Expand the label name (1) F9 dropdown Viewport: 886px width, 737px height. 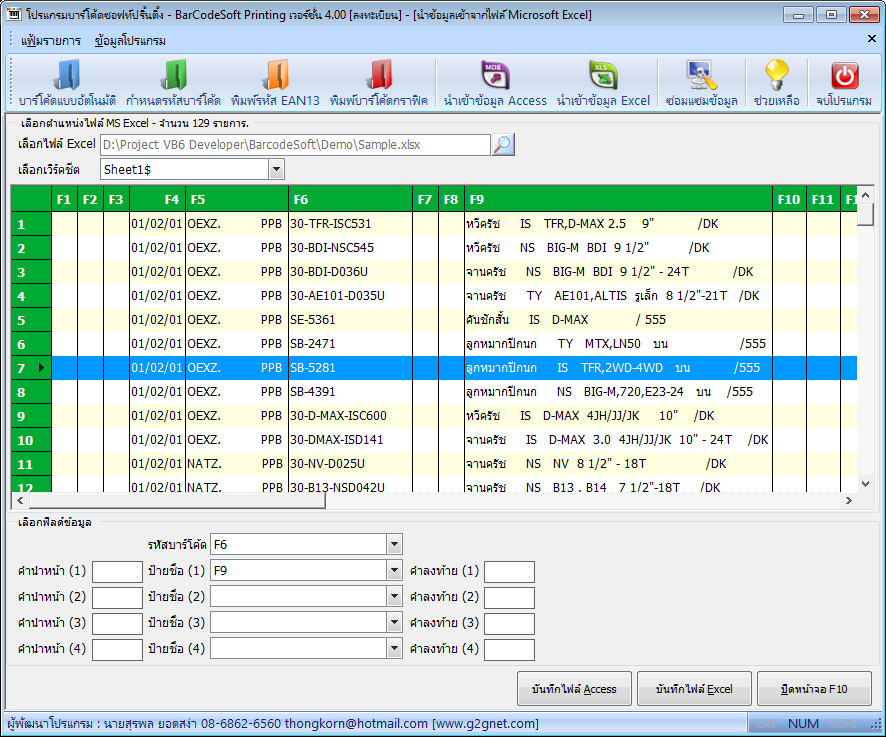tap(394, 571)
